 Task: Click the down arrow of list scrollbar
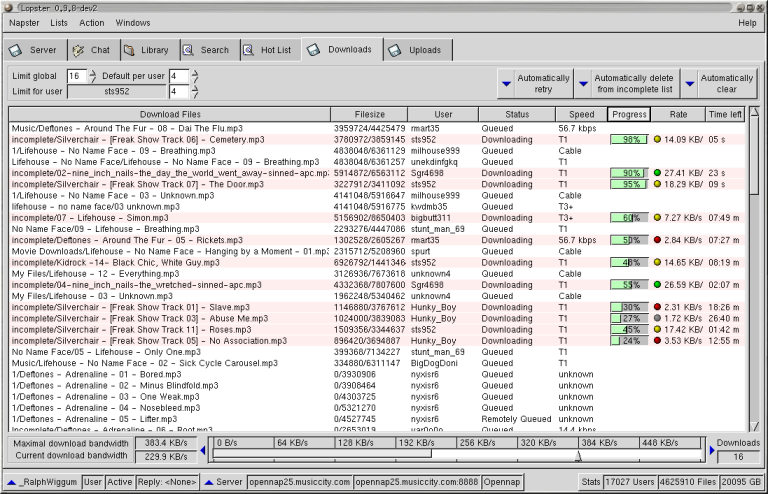(x=755, y=426)
